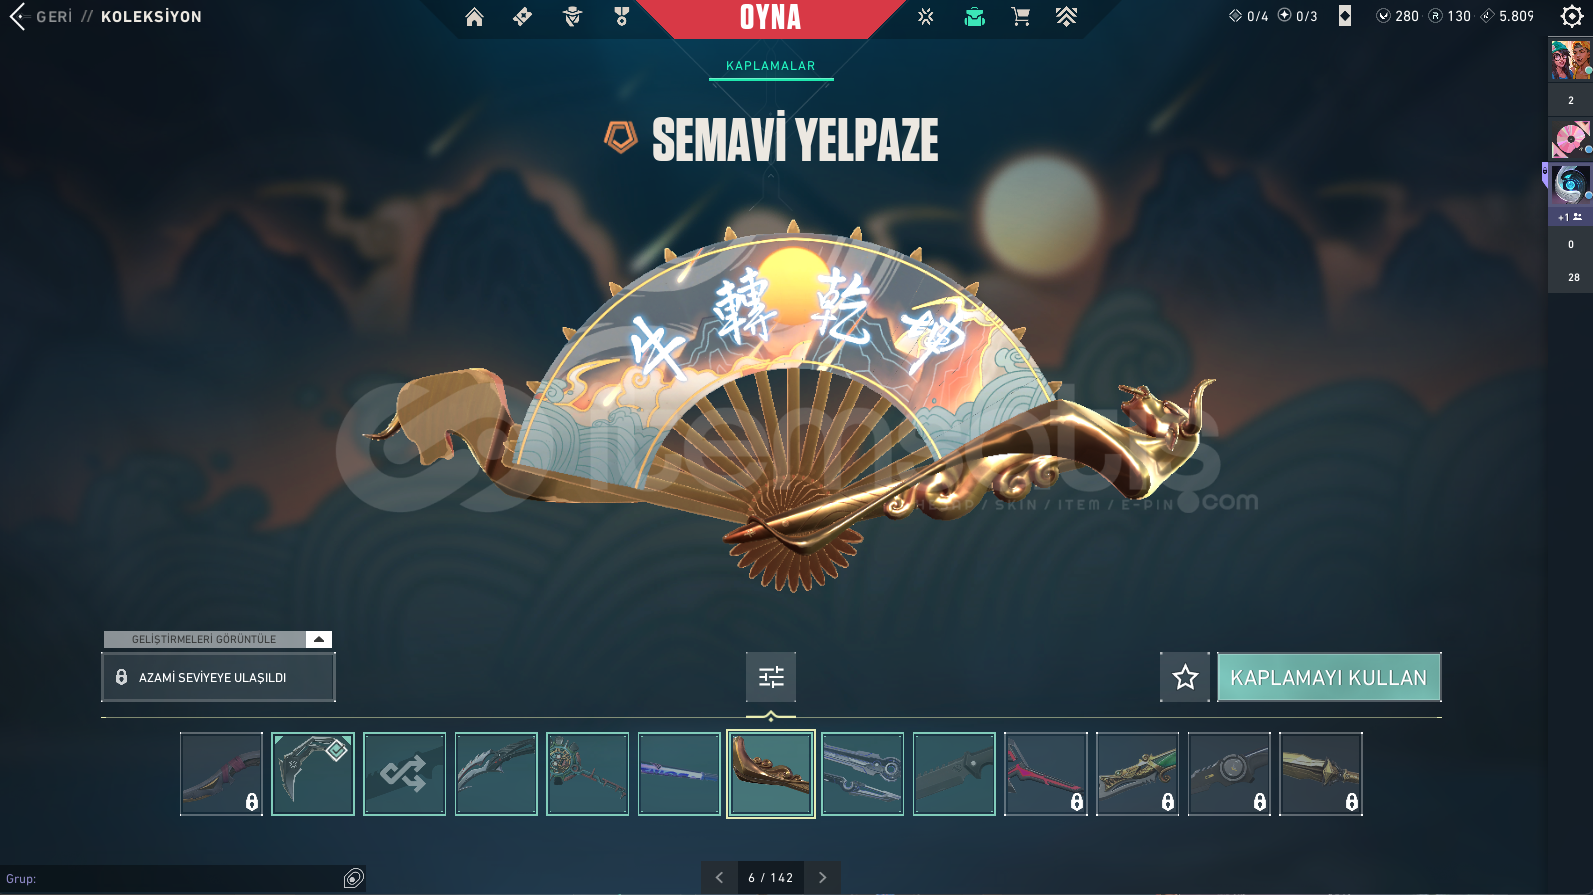Open the settings gear icon
The width and height of the screenshot is (1593, 895).
point(1572,16)
